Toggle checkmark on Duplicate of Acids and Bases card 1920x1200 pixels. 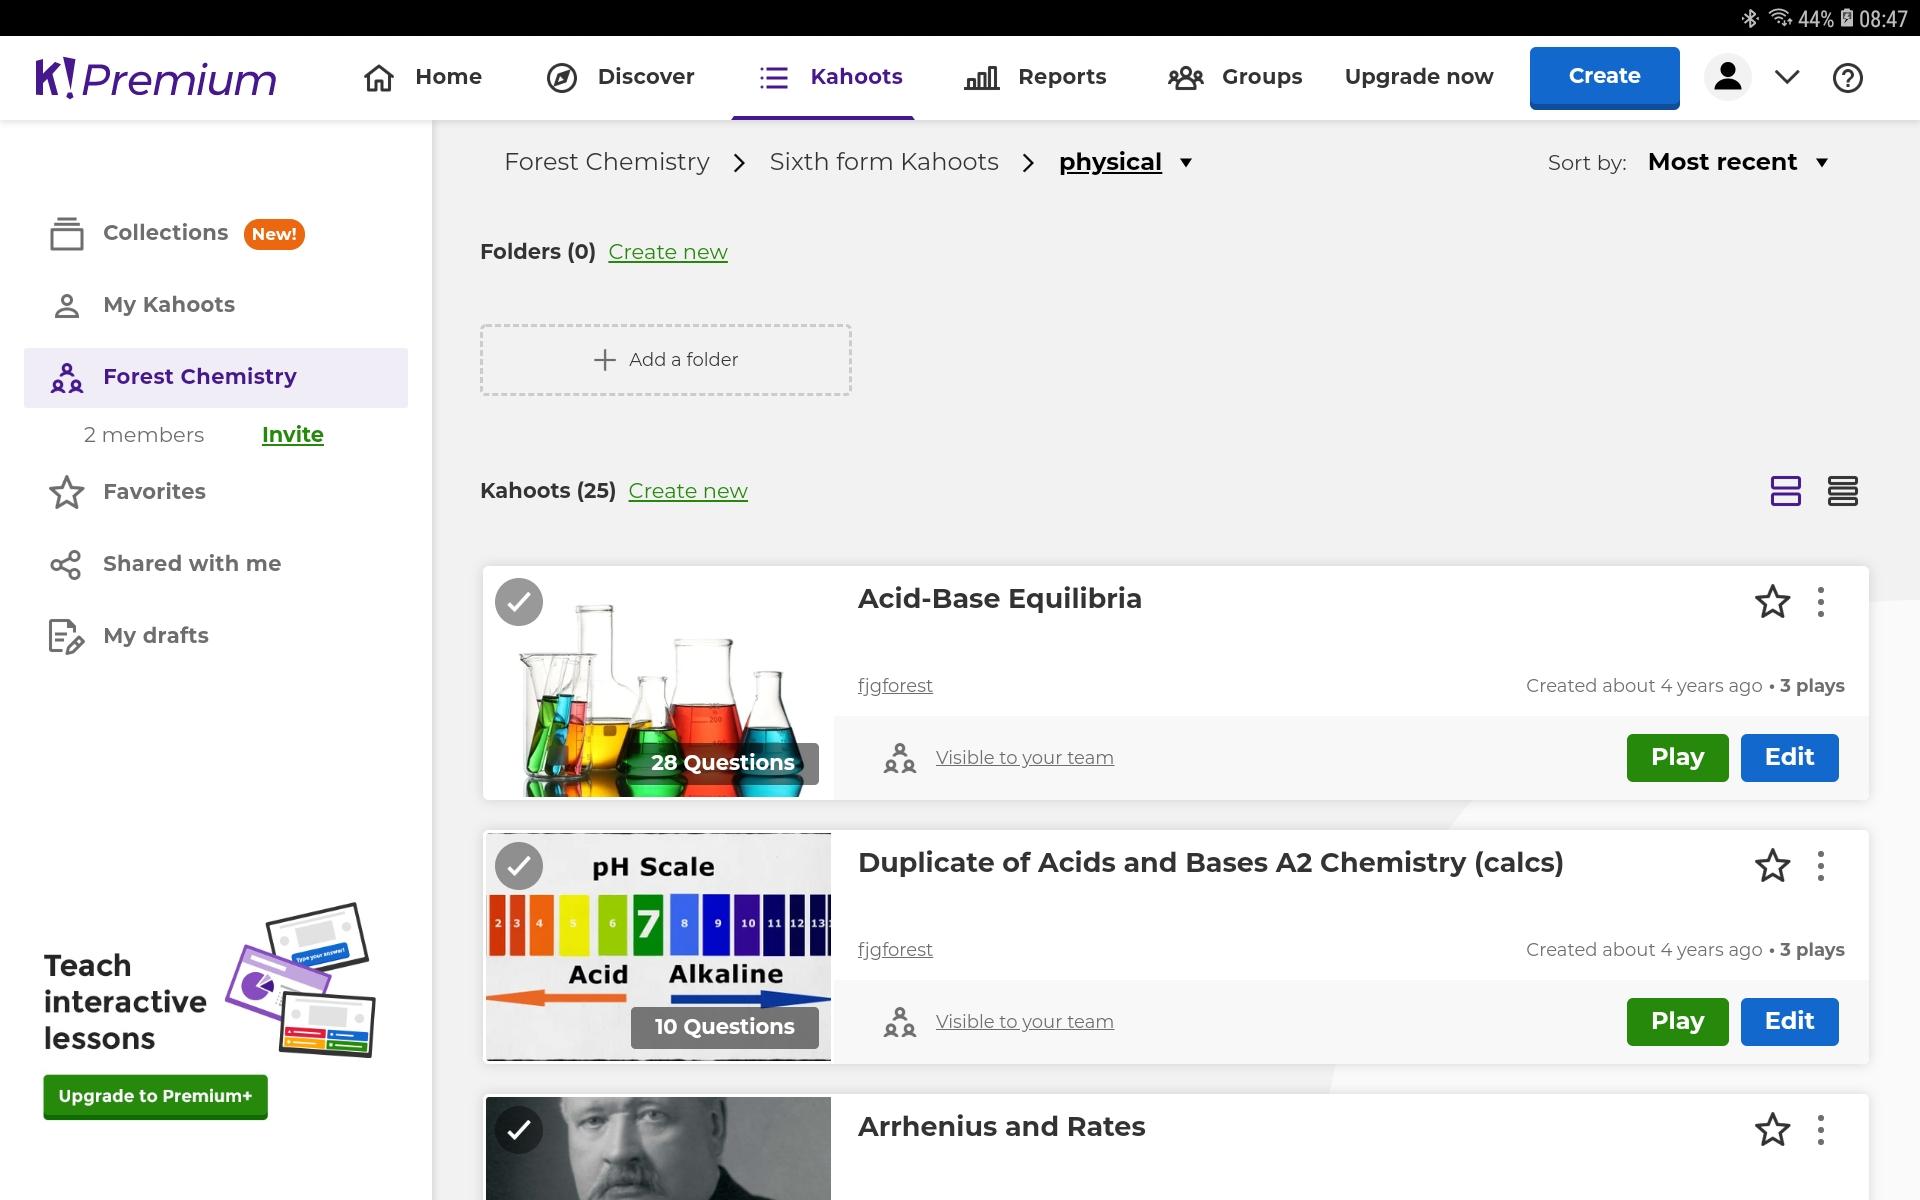(x=519, y=866)
